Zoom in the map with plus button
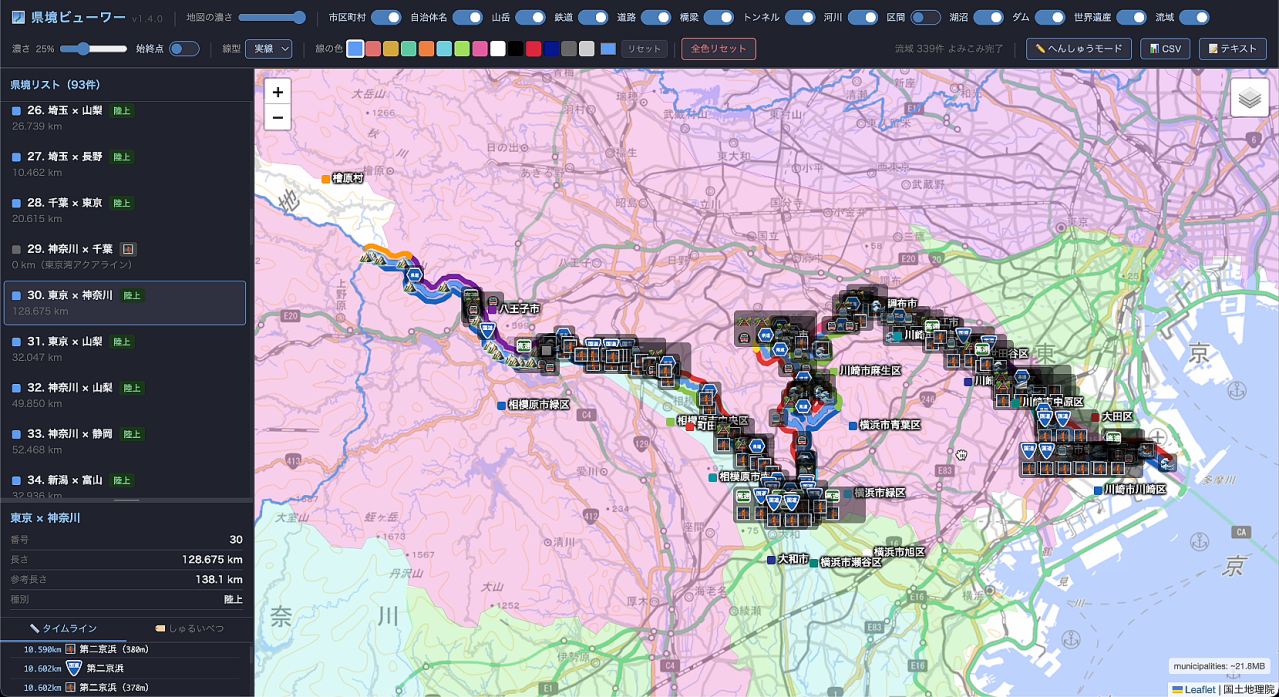 (x=277, y=92)
